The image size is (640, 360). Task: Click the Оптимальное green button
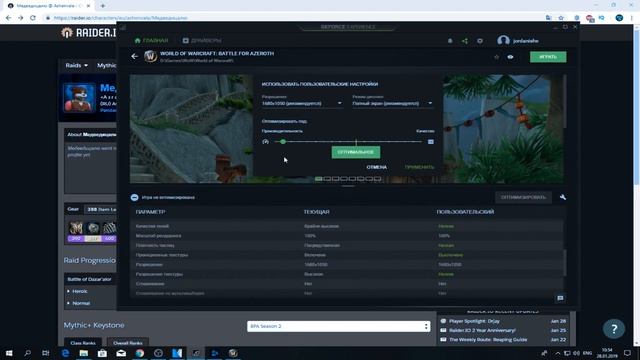356,152
